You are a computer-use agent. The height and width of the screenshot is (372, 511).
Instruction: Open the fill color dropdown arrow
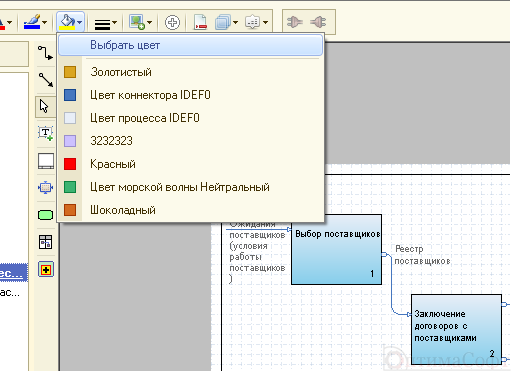pos(79,23)
